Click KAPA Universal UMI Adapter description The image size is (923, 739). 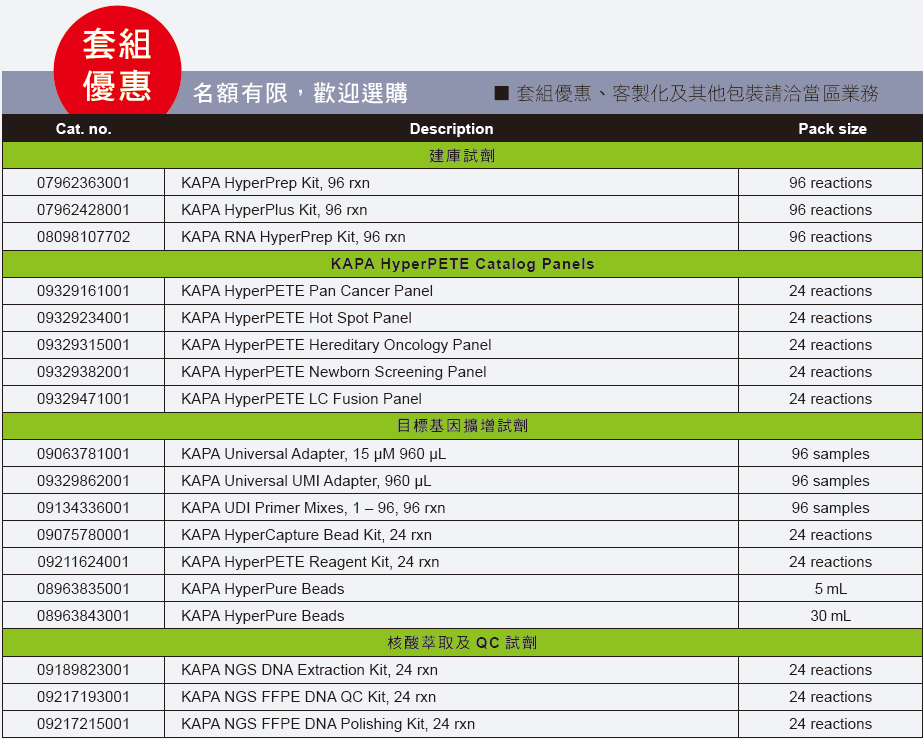click(x=306, y=481)
